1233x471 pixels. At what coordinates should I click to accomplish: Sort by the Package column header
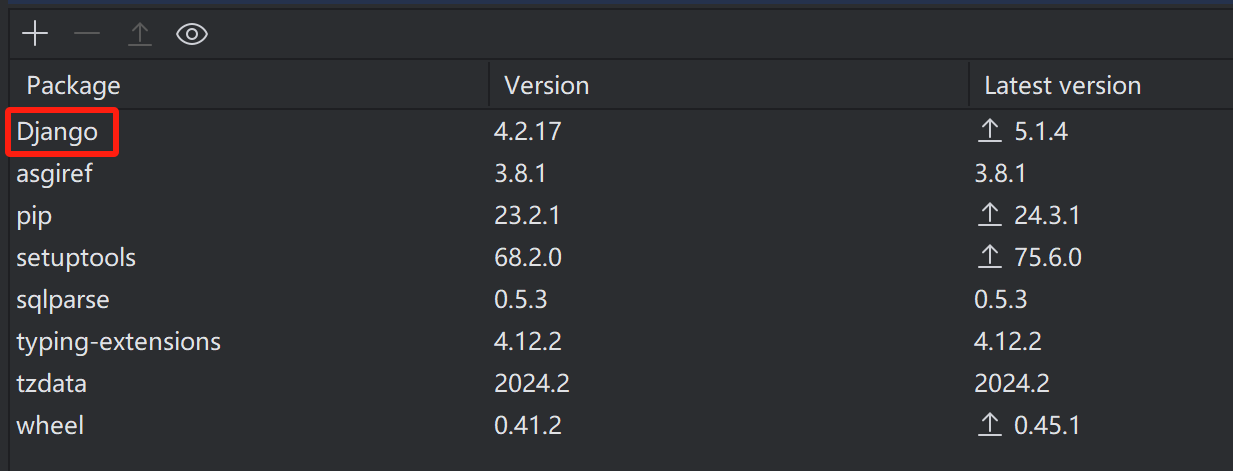pyautogui.click(x=73, y=86)
